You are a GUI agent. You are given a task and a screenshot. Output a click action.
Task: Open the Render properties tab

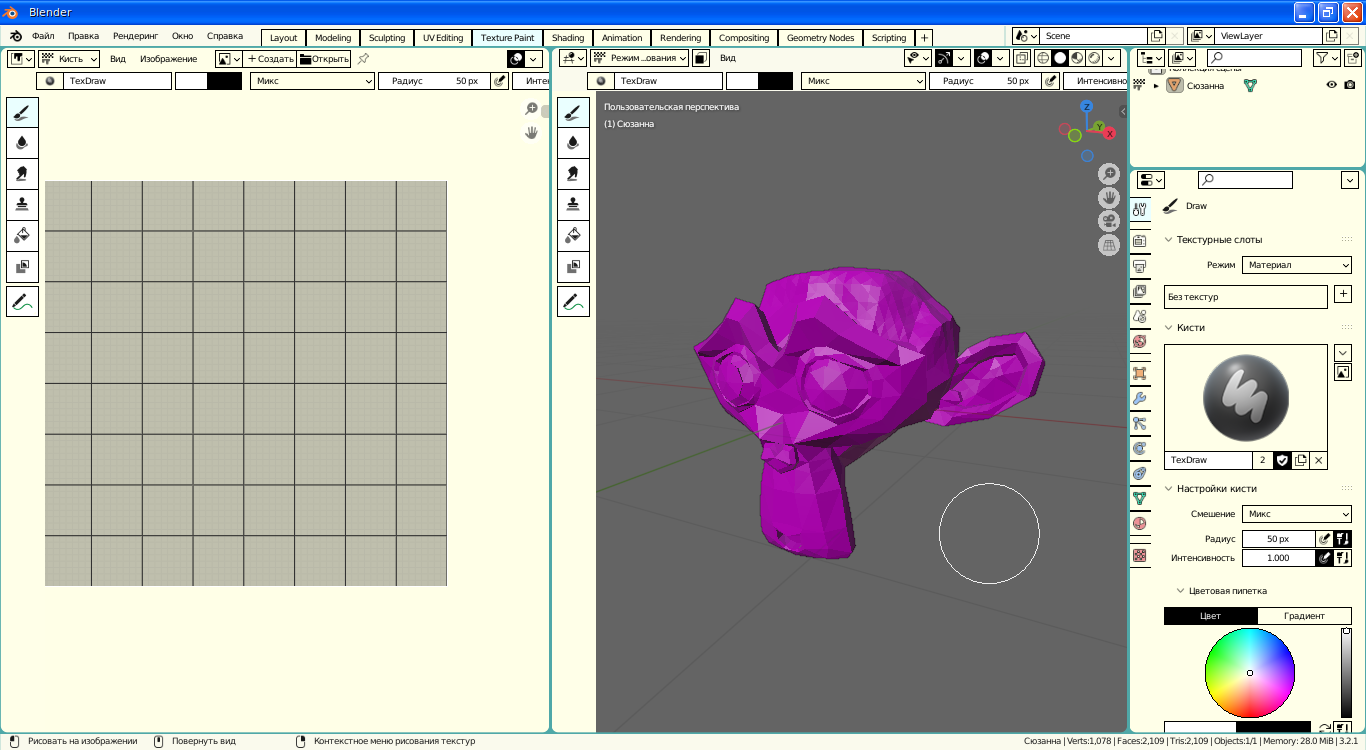point(1139,241)
